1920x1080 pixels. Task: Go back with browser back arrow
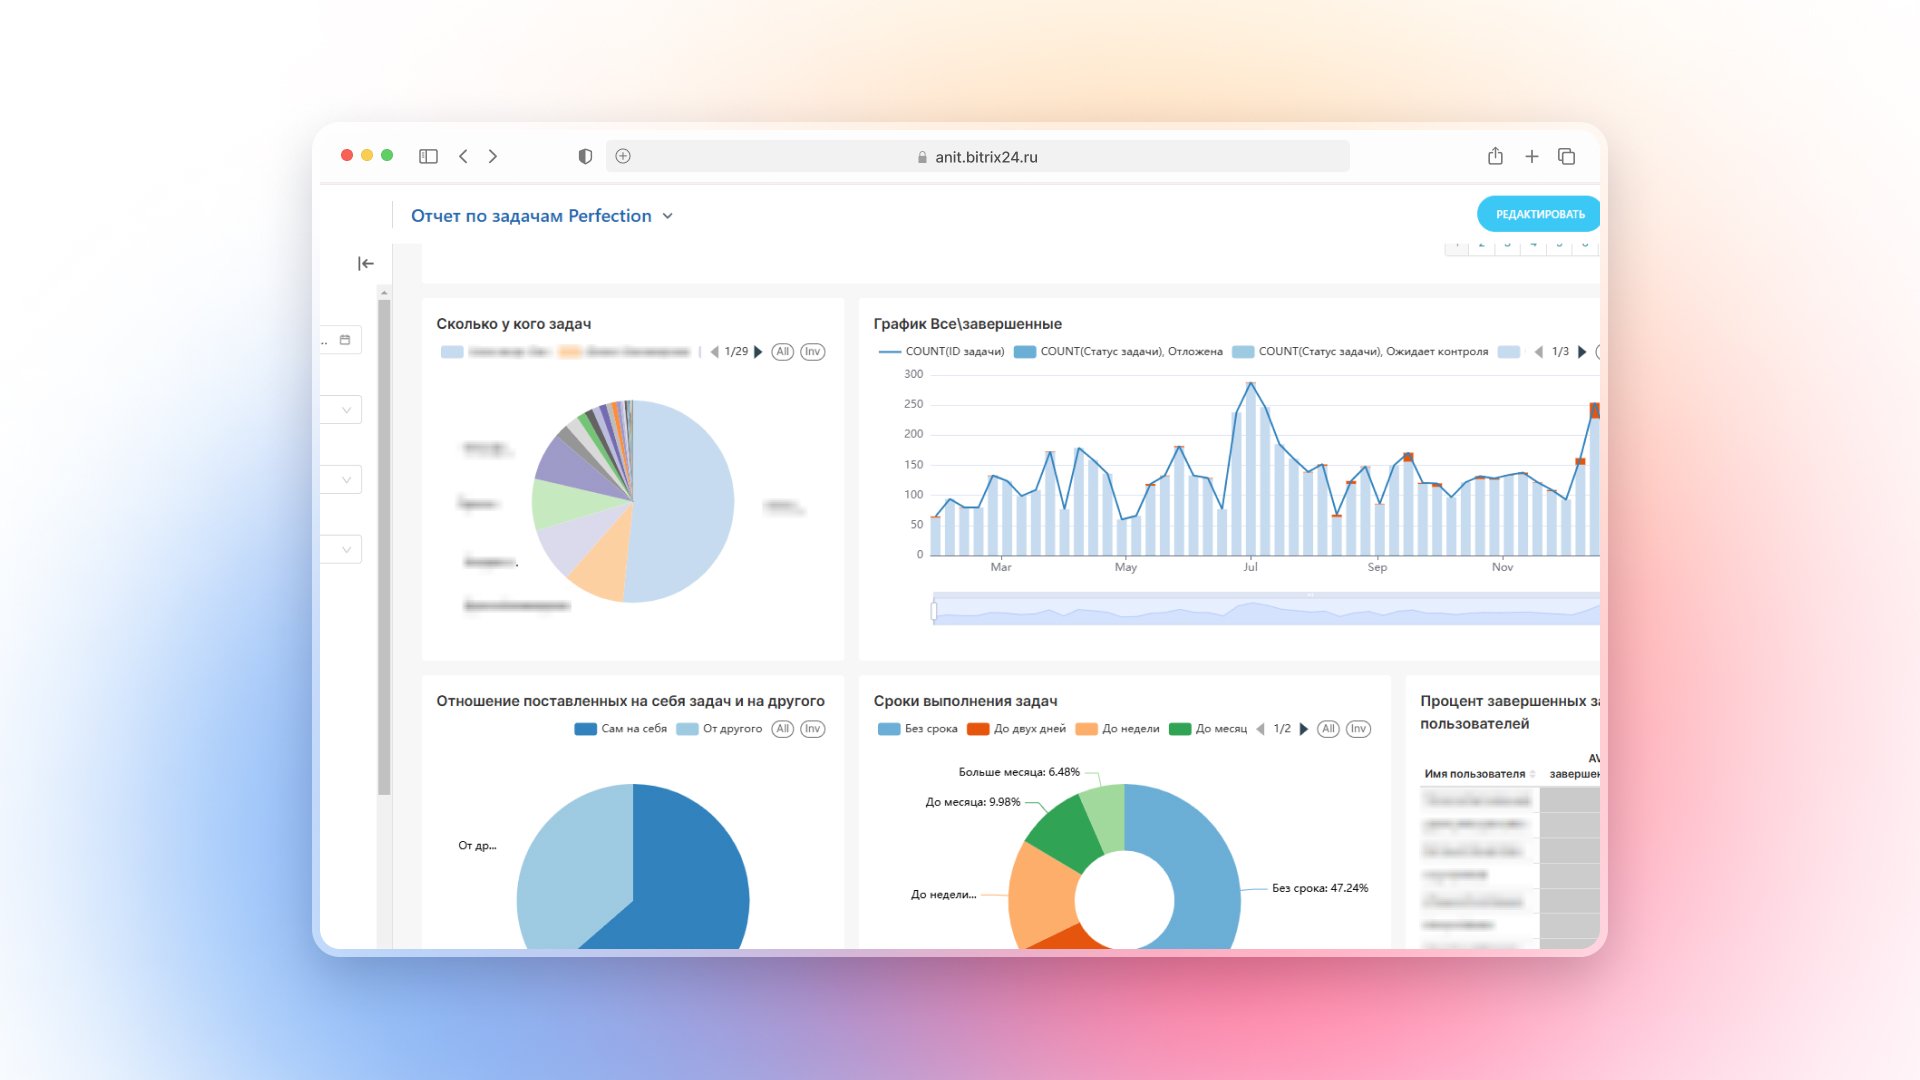click(463, 156)
